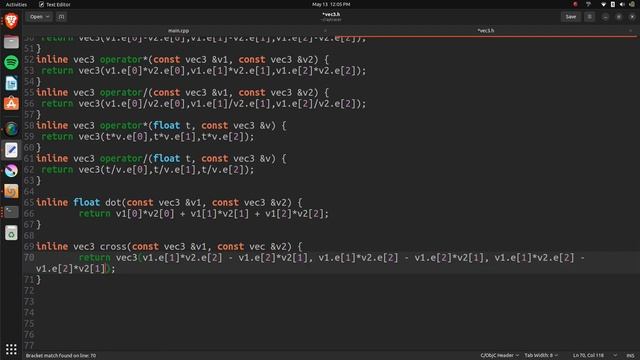Toggle INS insert mode in status bar
The image size is (640, 360).
pos(630,355)
